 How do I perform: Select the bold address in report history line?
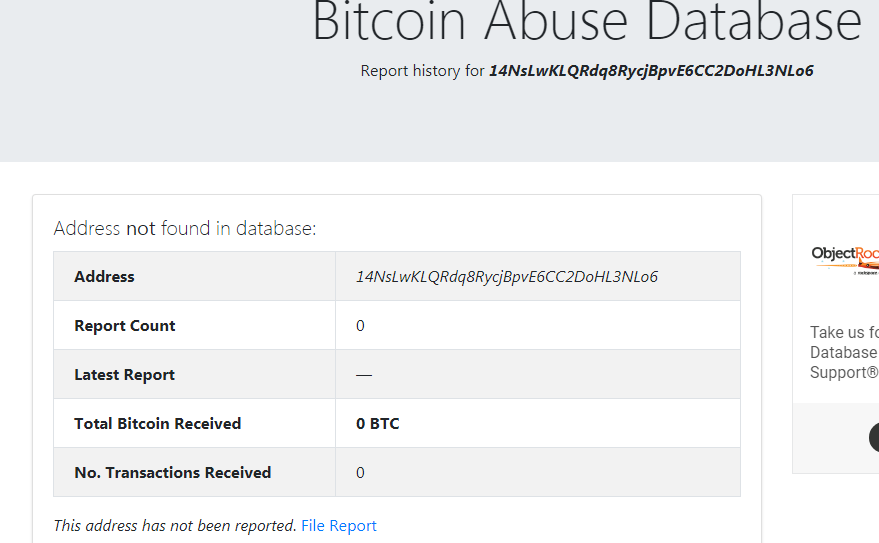click(x=651, y=71)
